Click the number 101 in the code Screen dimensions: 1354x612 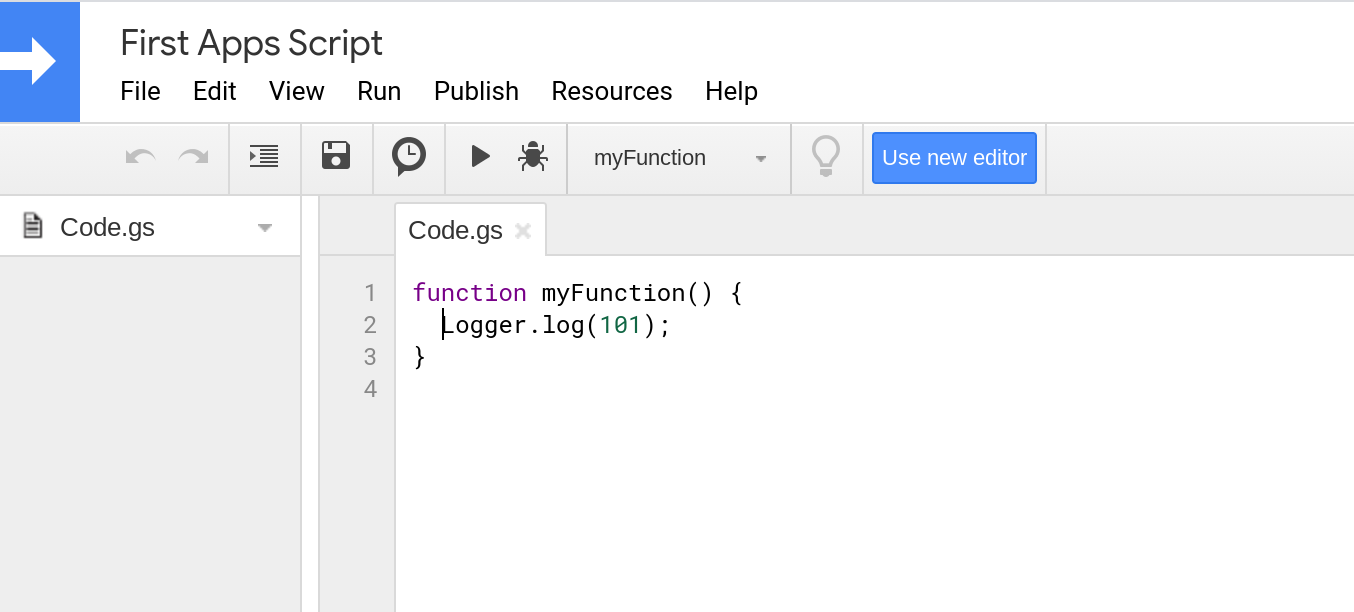tap(620, 325)
